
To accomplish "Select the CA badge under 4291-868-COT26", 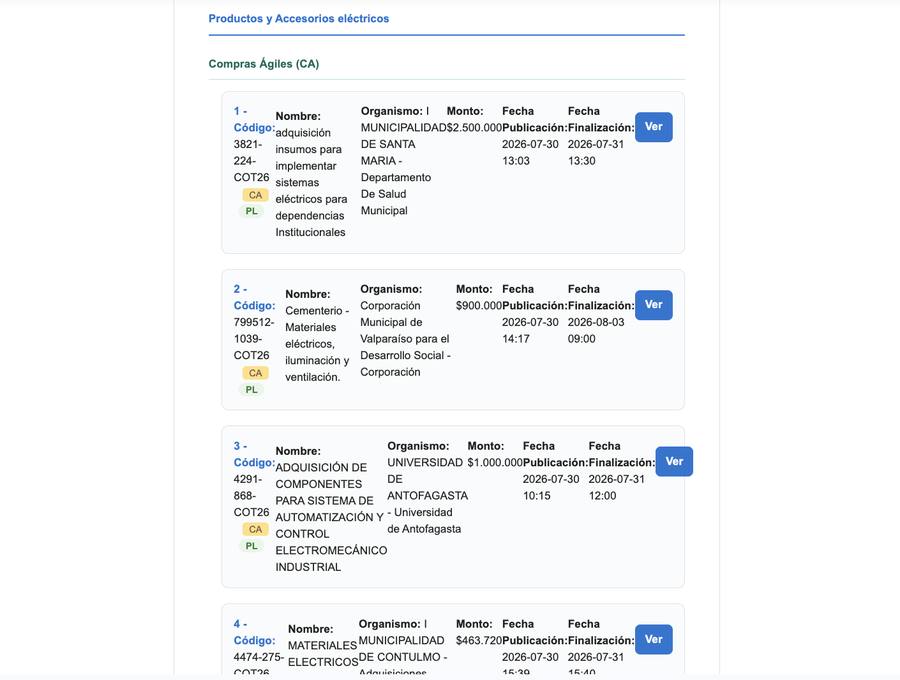I will tap(255, 530).
